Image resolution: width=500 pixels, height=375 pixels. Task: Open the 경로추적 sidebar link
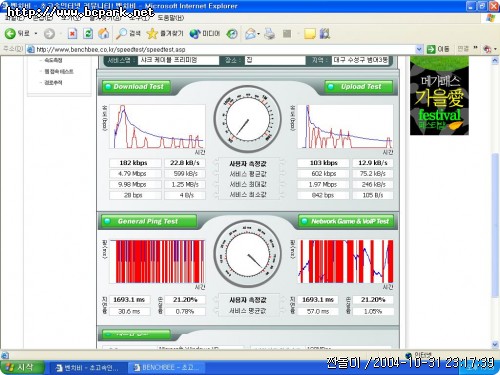pyautogui.click(x=54, y=82)
